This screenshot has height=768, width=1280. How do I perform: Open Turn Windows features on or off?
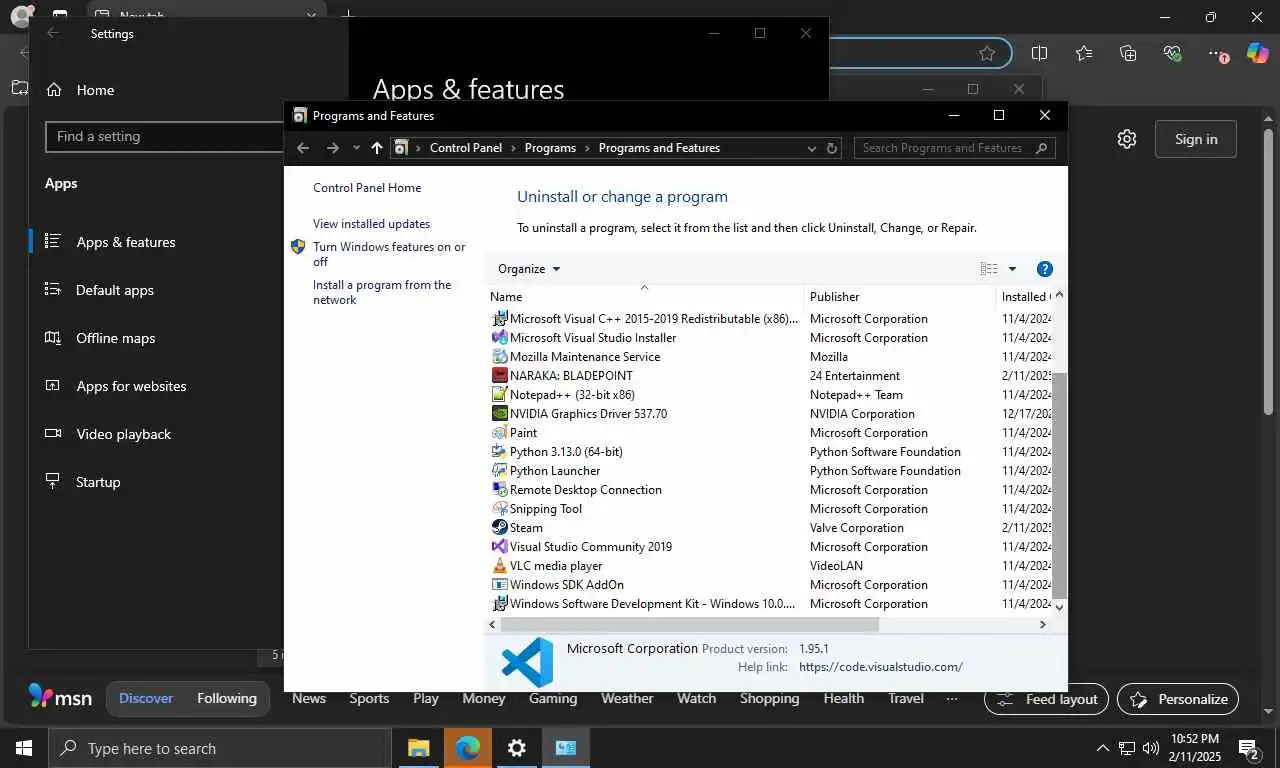coord(389,254)
